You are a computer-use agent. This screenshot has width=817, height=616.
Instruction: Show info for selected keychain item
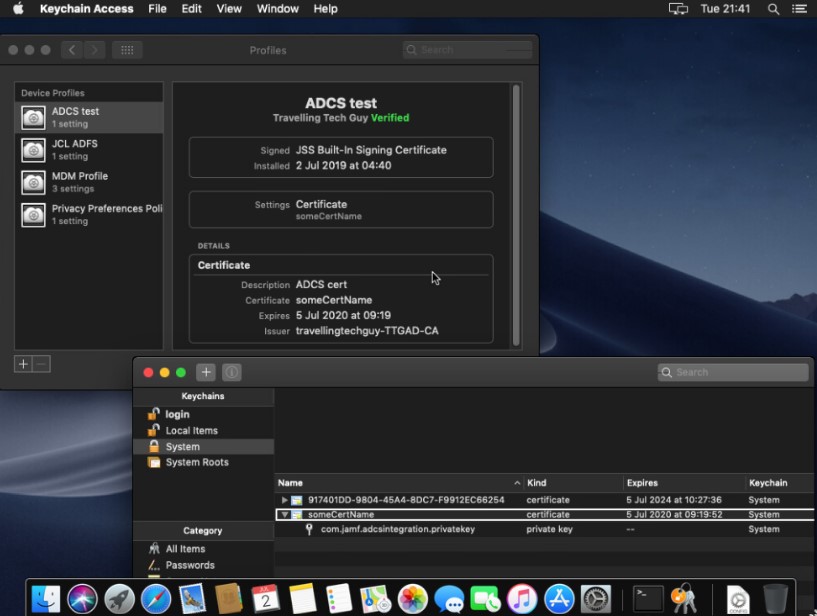coord(232,372)
